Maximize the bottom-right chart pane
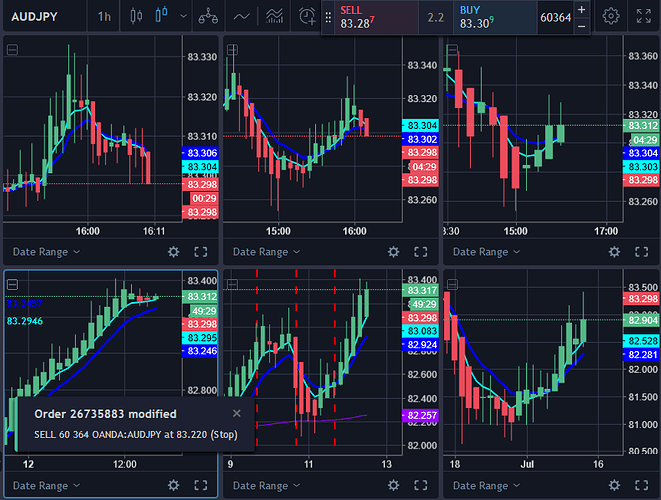The image size is (661, 500). pyautogui.click(x=641, y=485)
